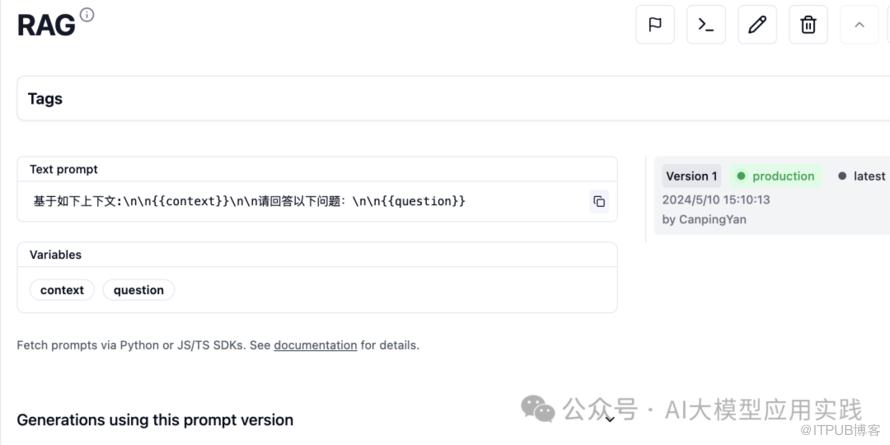Click the prompt text with {{context}} placeholder
The height and width of the screenshot is (445, 890).
pos(249,201)
